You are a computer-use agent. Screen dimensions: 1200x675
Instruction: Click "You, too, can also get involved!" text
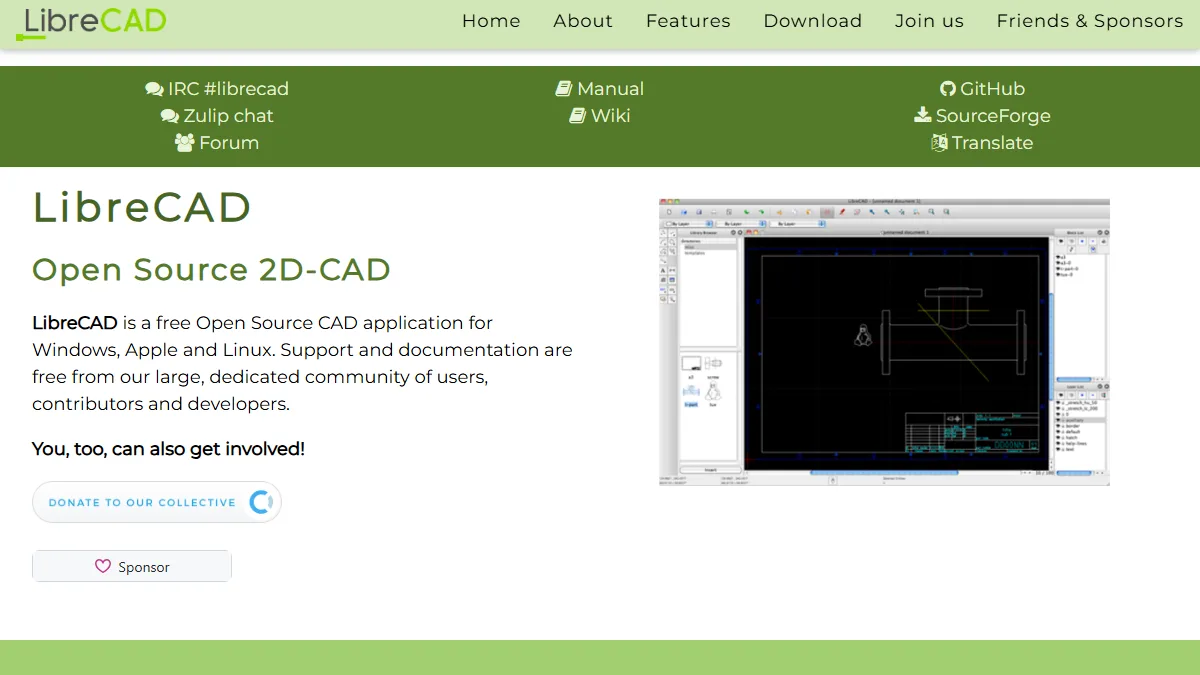click(x=168, y=449)
